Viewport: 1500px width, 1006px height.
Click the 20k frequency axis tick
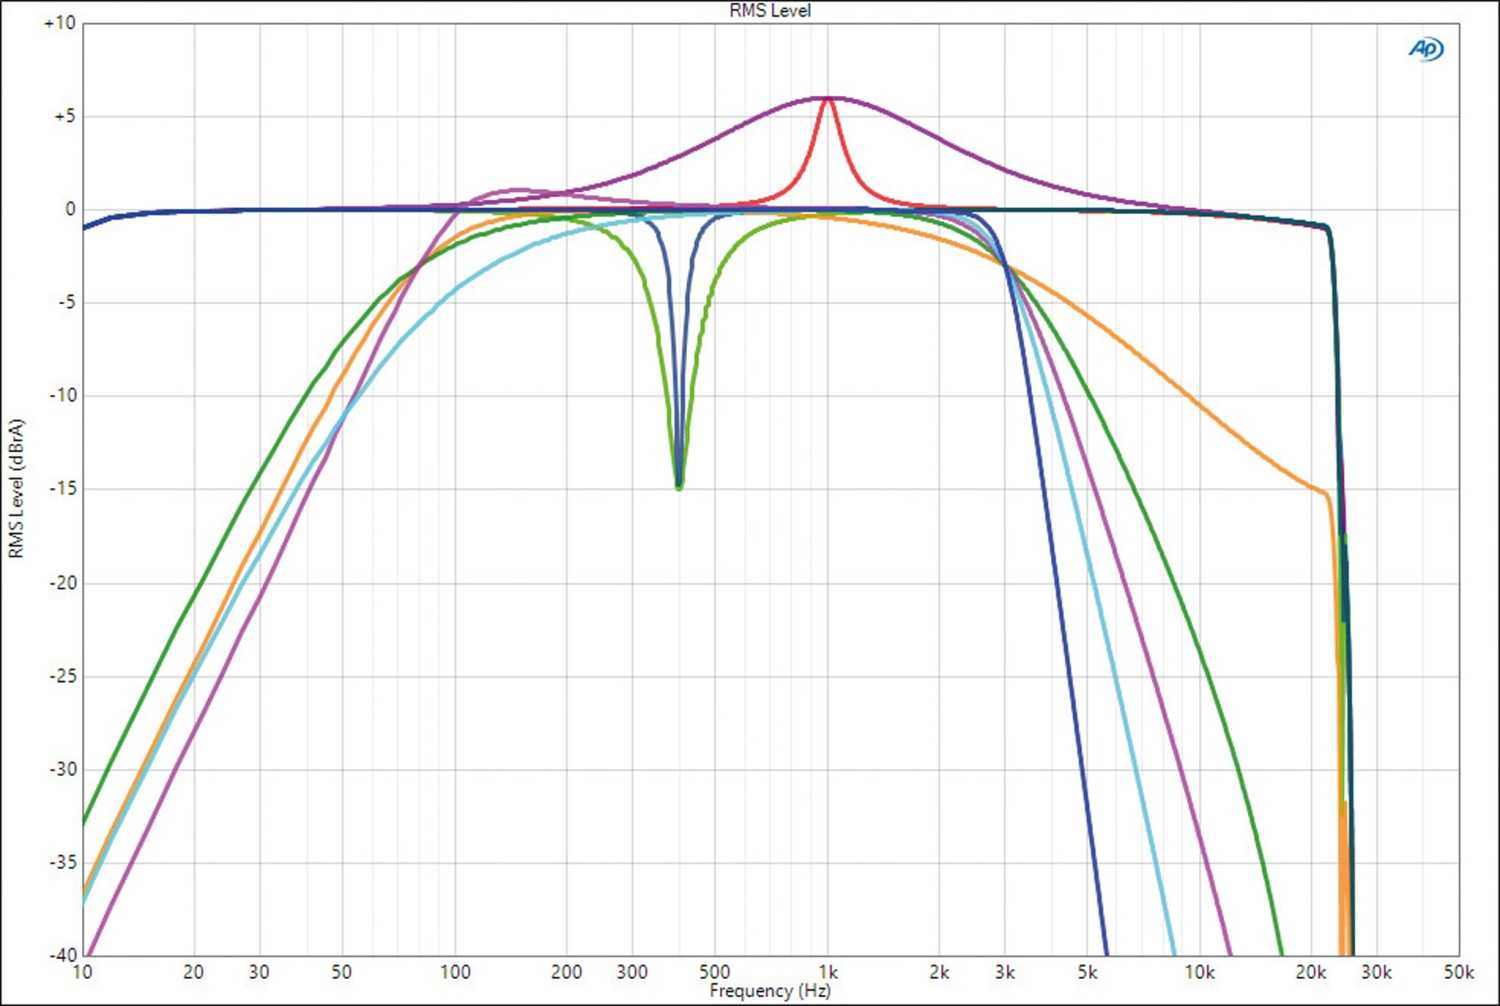pyautogui.click(x=1311, y=972)
